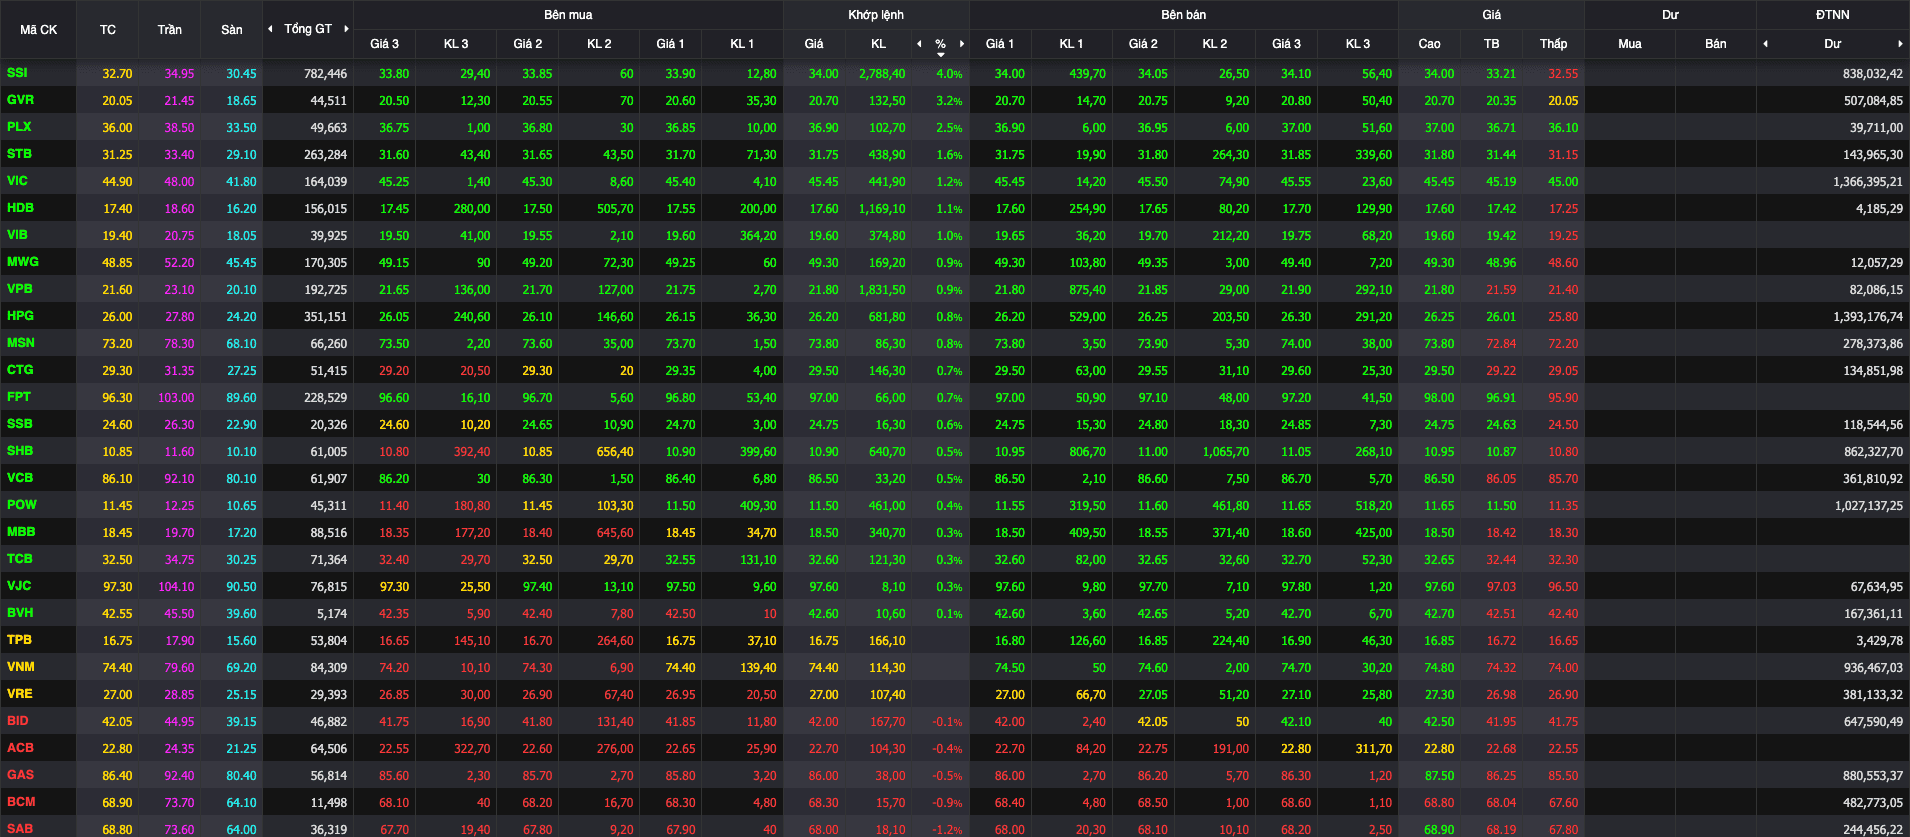View the VJC ticker
Image resolution: width=1910 pixels, height=837 pixels.
(18, 586)
